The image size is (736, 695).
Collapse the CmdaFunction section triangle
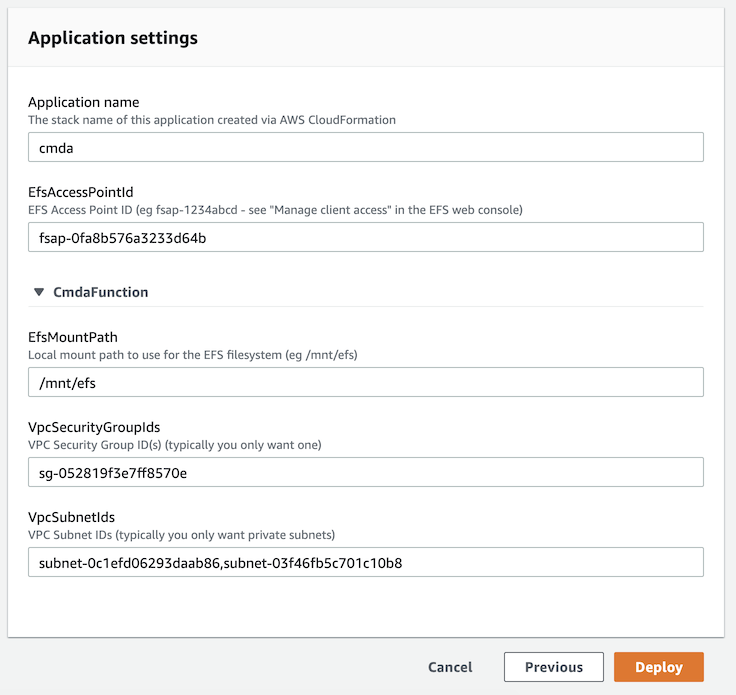39,292
